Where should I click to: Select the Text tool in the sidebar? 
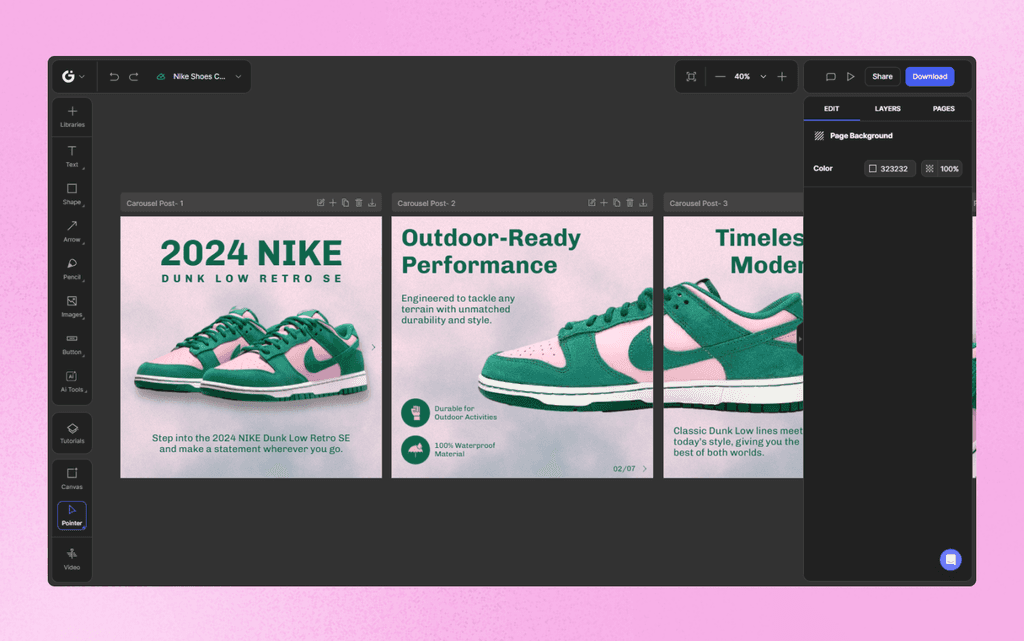(71, 157)
